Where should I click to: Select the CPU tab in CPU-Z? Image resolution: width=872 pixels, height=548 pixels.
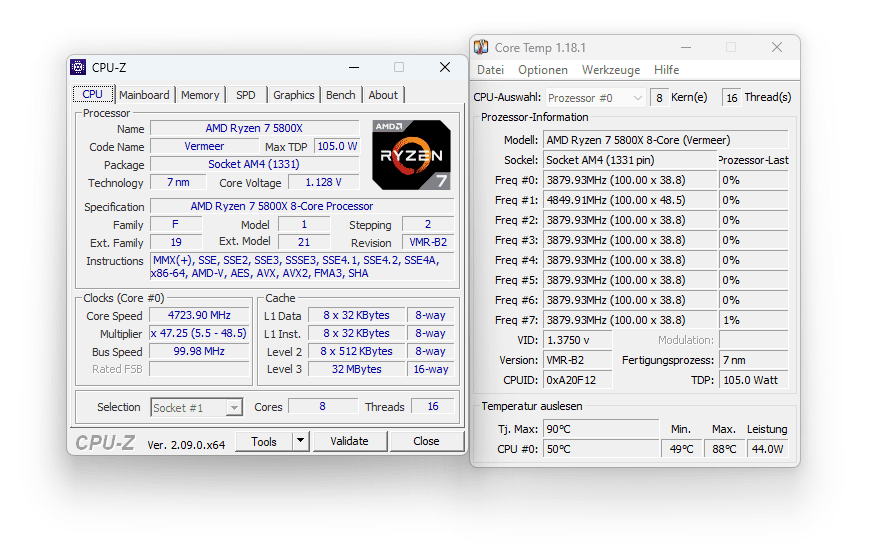point(93,94)
